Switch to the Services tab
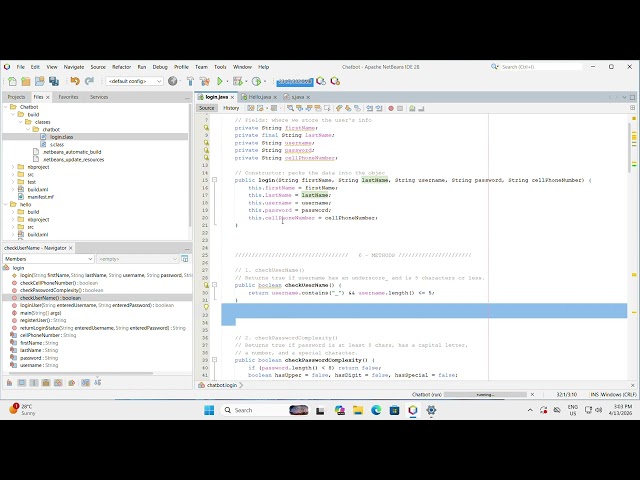 (99, 97)
